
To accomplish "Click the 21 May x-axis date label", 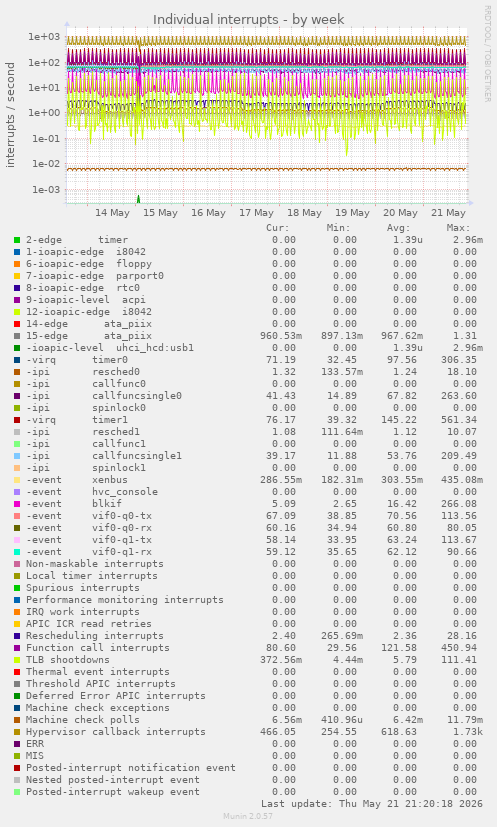I will [x=448, y=213].
